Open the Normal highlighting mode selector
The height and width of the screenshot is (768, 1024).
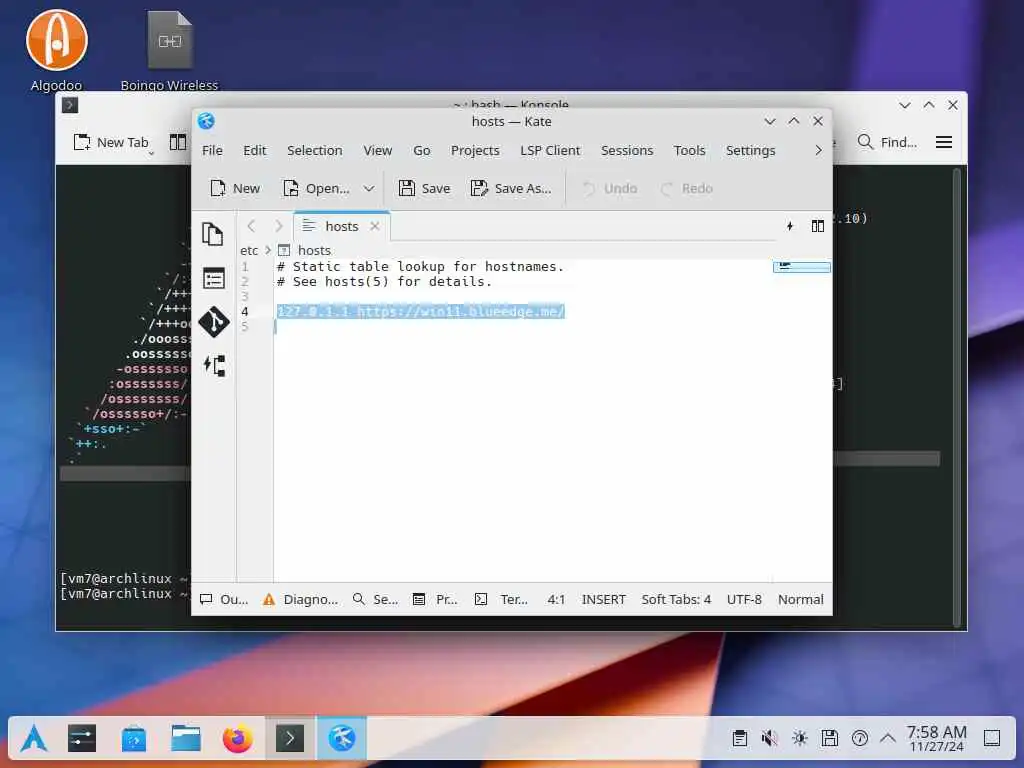801,600
